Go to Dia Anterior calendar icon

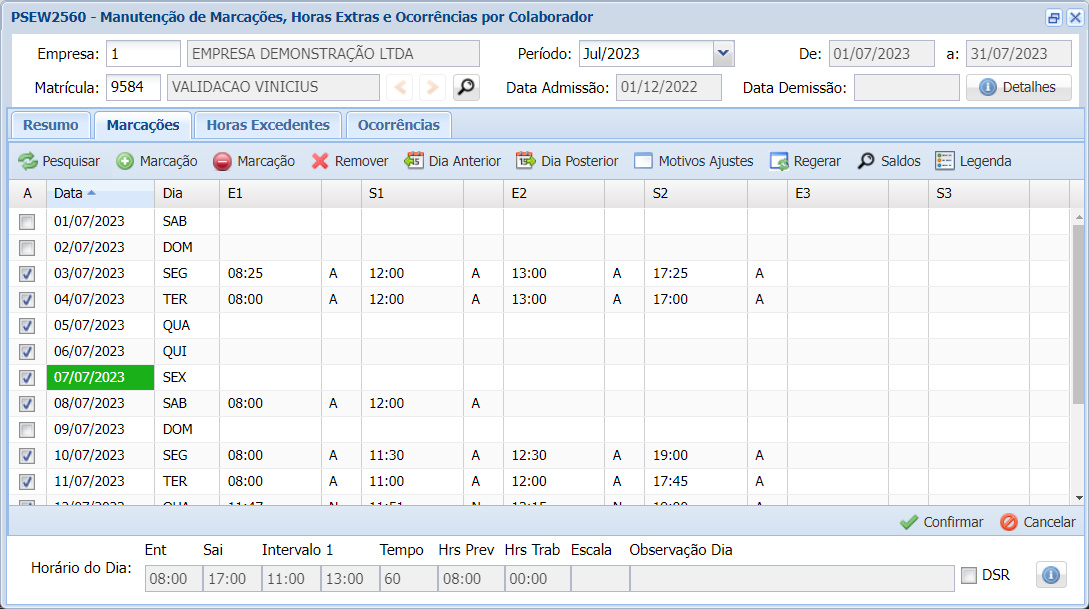click(x=414, y=161)
